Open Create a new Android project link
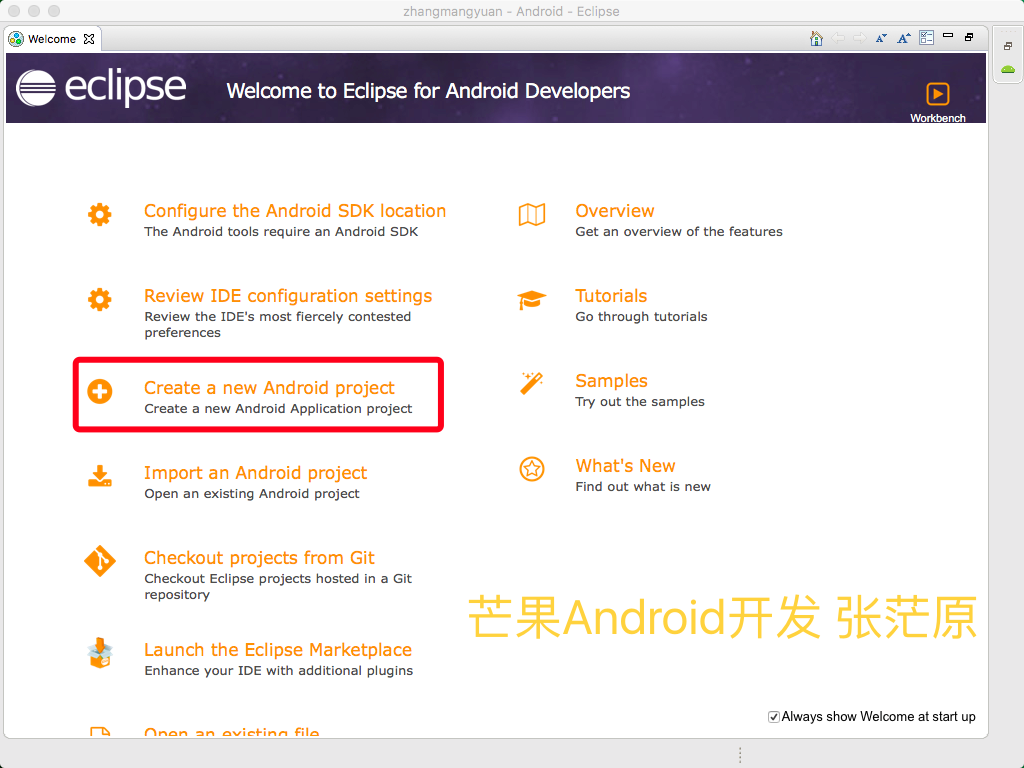 (x=269, y=388)
